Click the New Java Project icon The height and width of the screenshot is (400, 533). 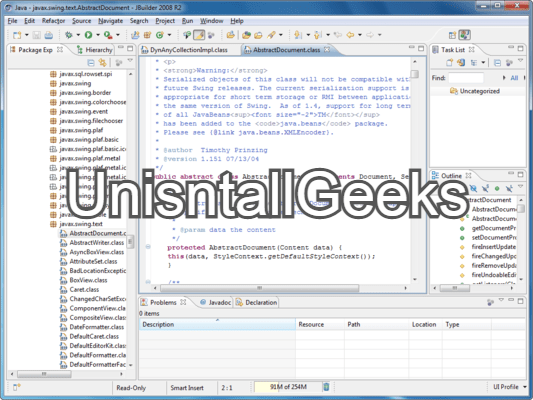tap(135, 35)
